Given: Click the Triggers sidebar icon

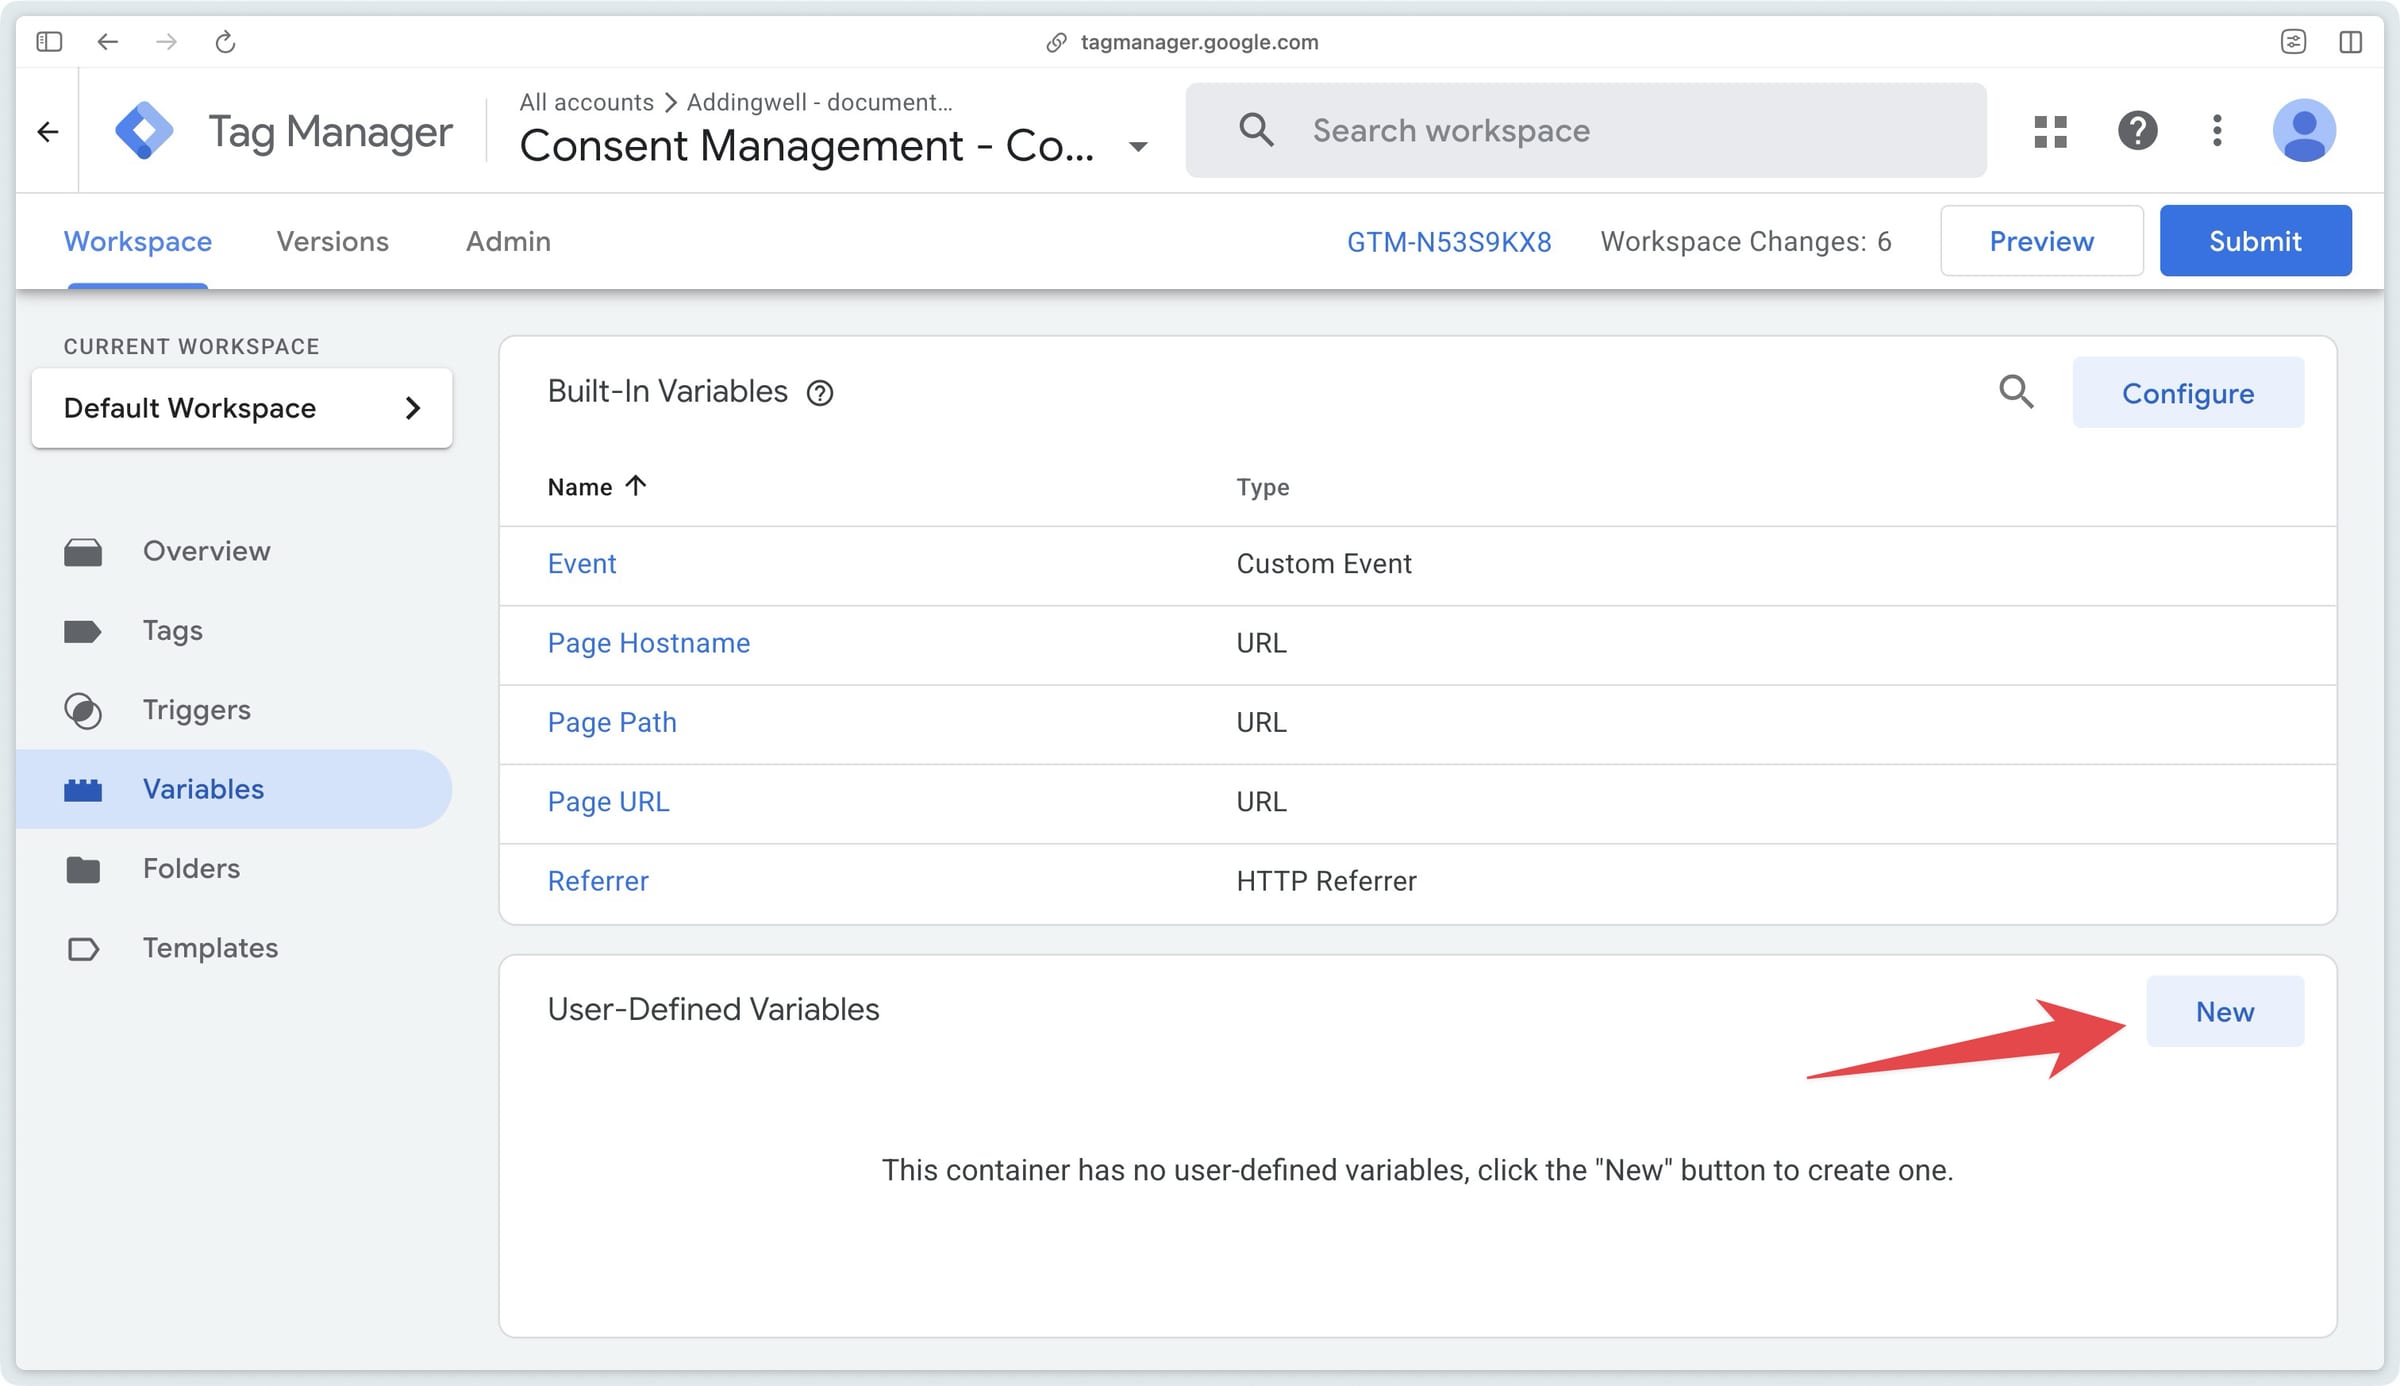Looking at the screenshot, I should point(83,710).
